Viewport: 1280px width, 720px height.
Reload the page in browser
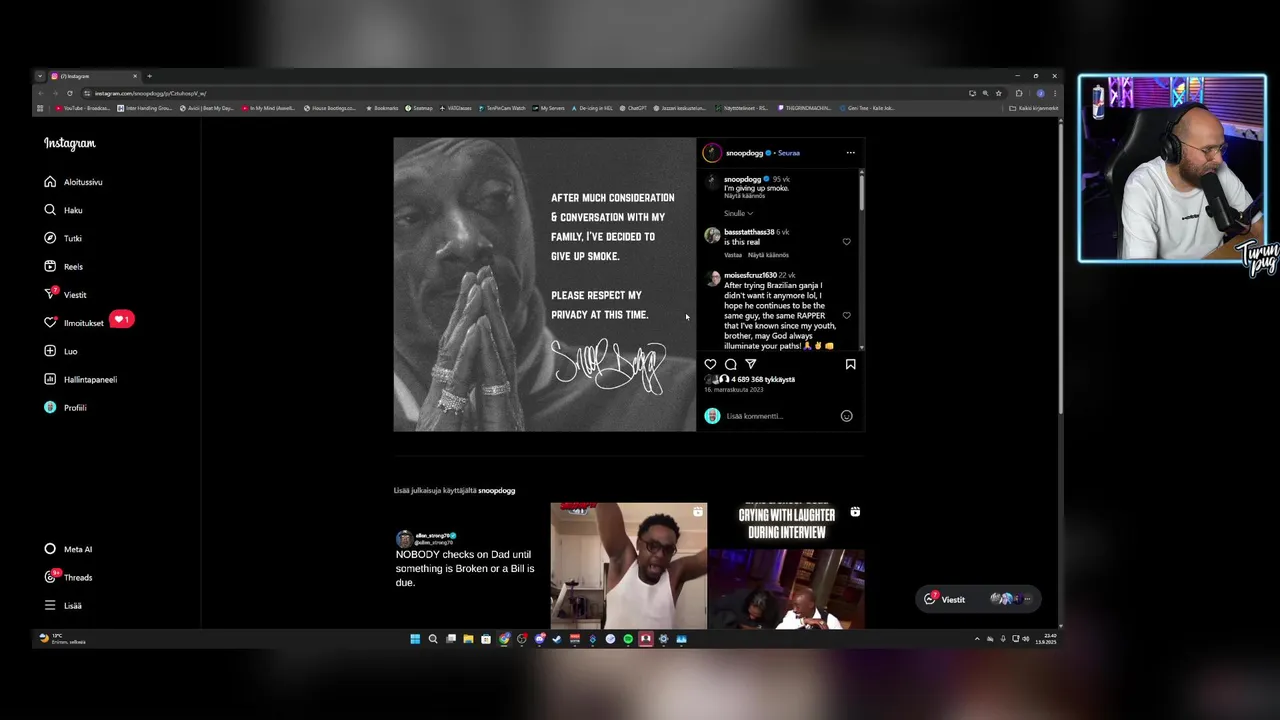tap(69, 93)
